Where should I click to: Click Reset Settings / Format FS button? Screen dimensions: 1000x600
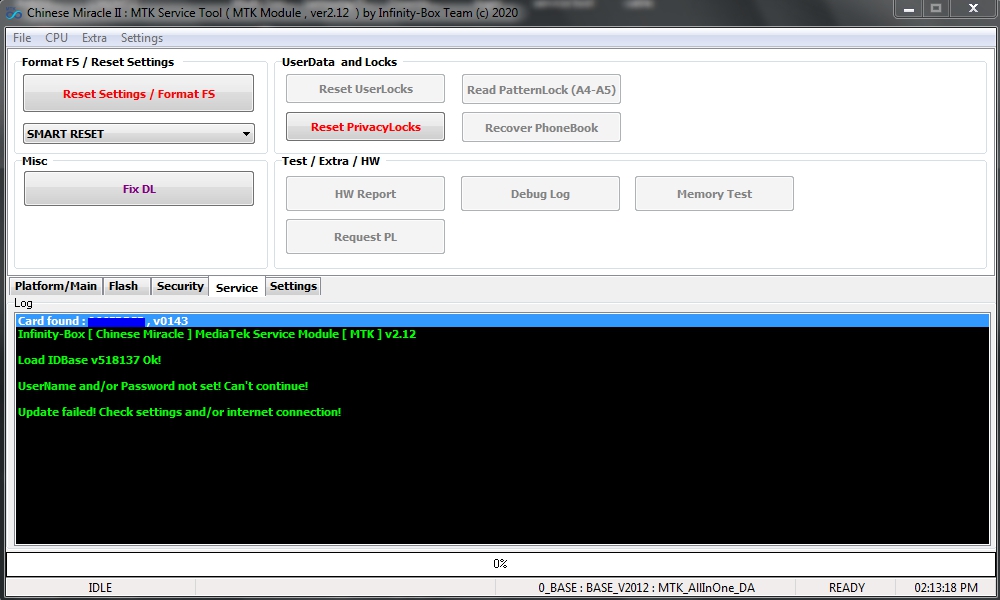coord(138,93)
